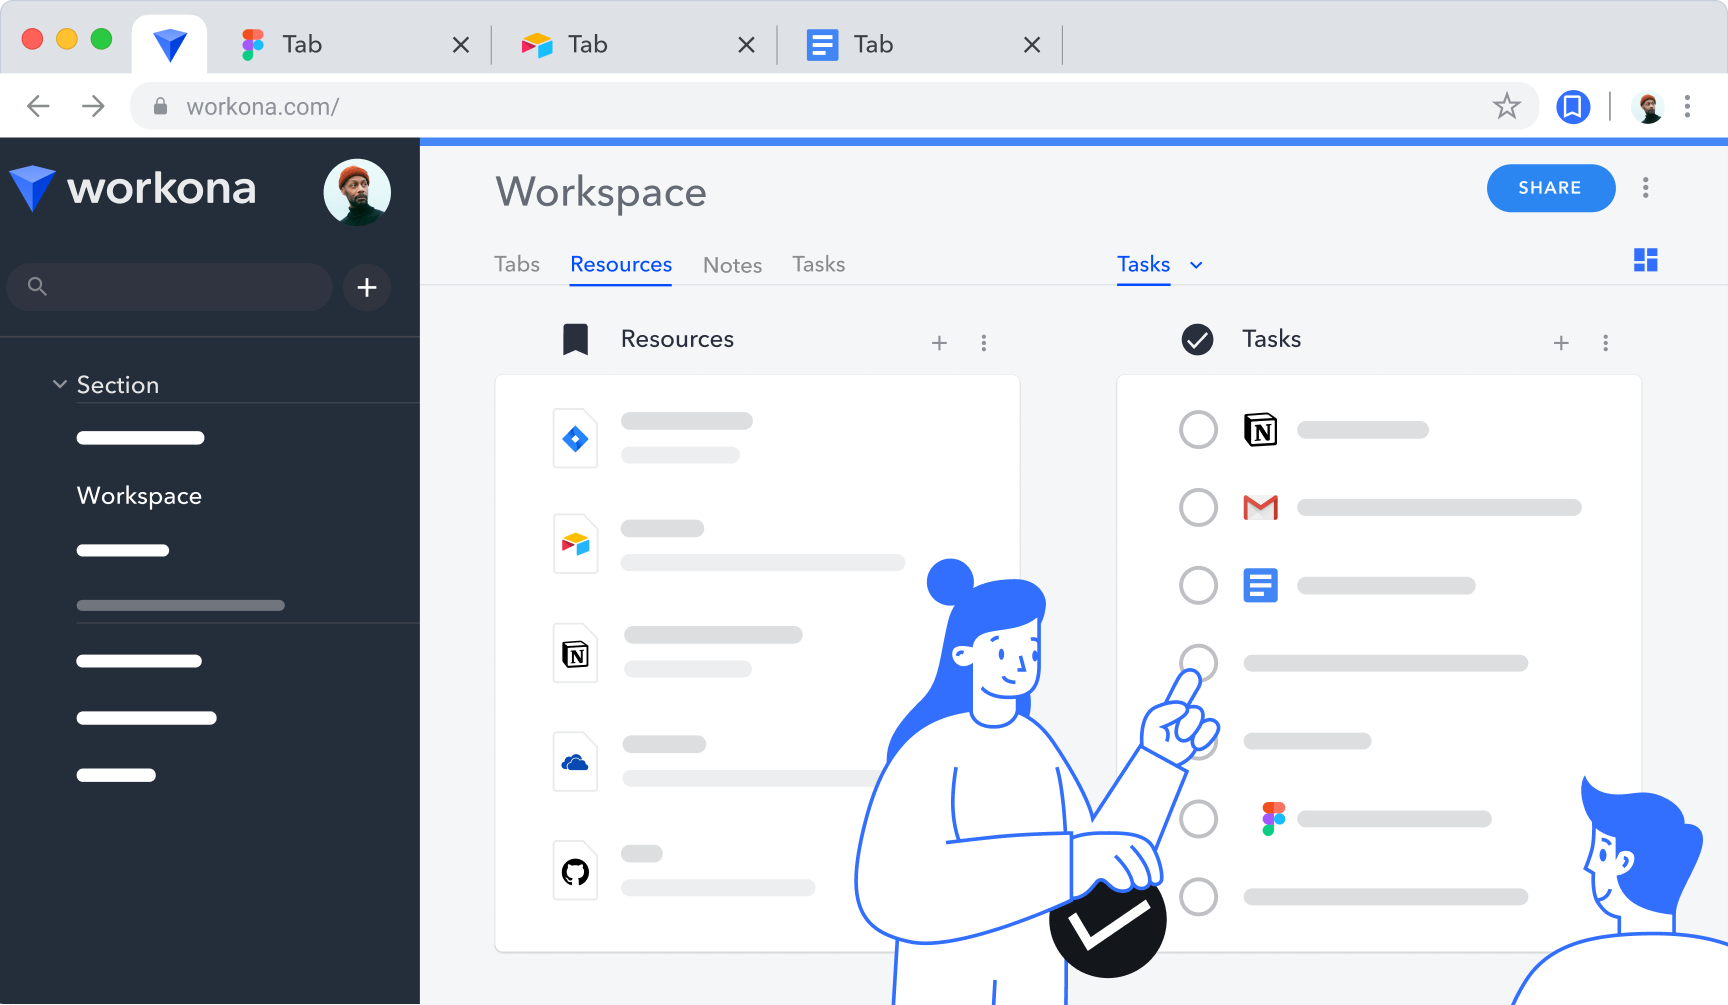
Task: Focus the workona.com address bar
Action: coord(834,106)
